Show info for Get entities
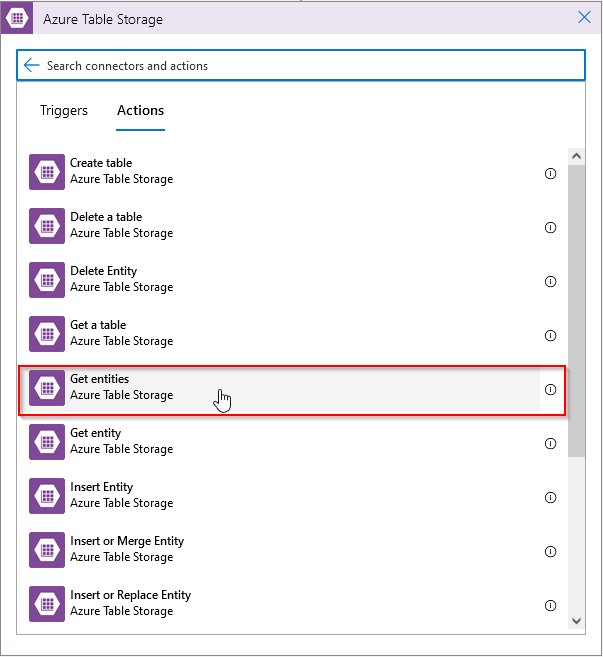 tap(550, 390)
